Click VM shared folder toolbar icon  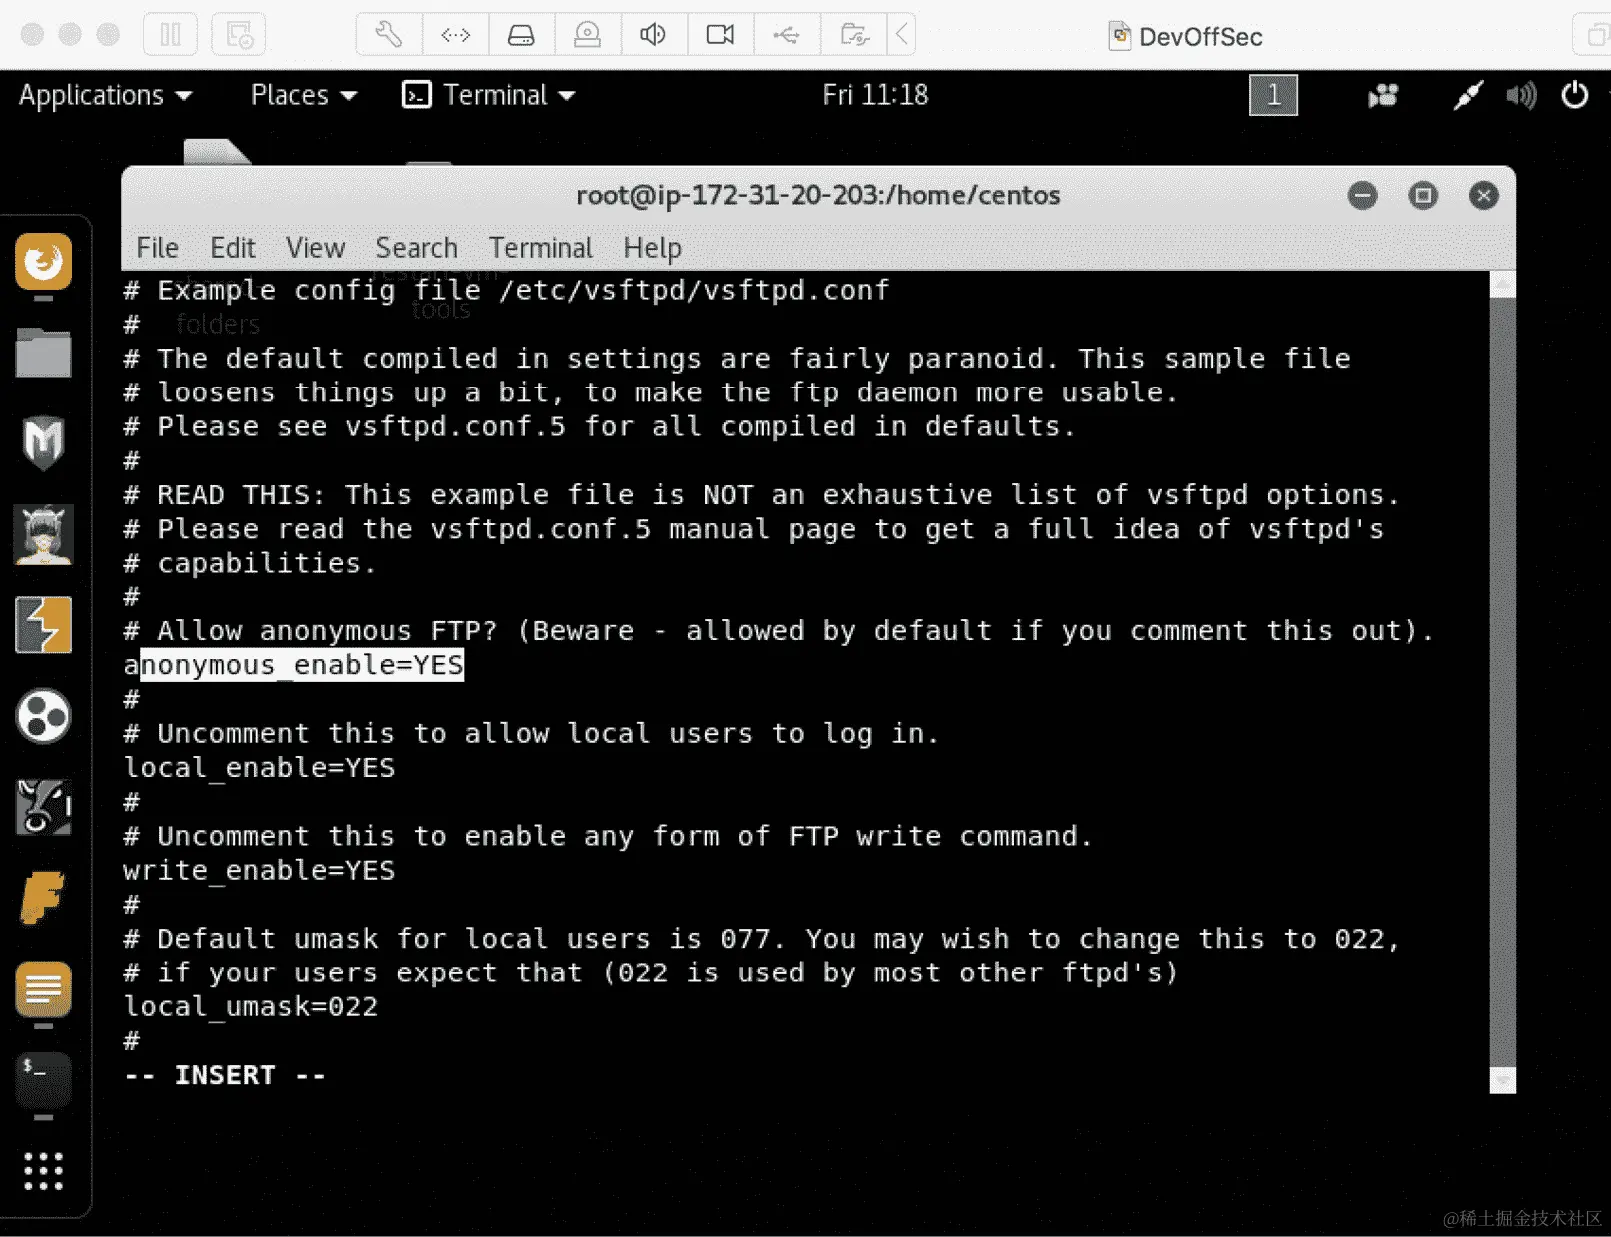pos(853,35)
